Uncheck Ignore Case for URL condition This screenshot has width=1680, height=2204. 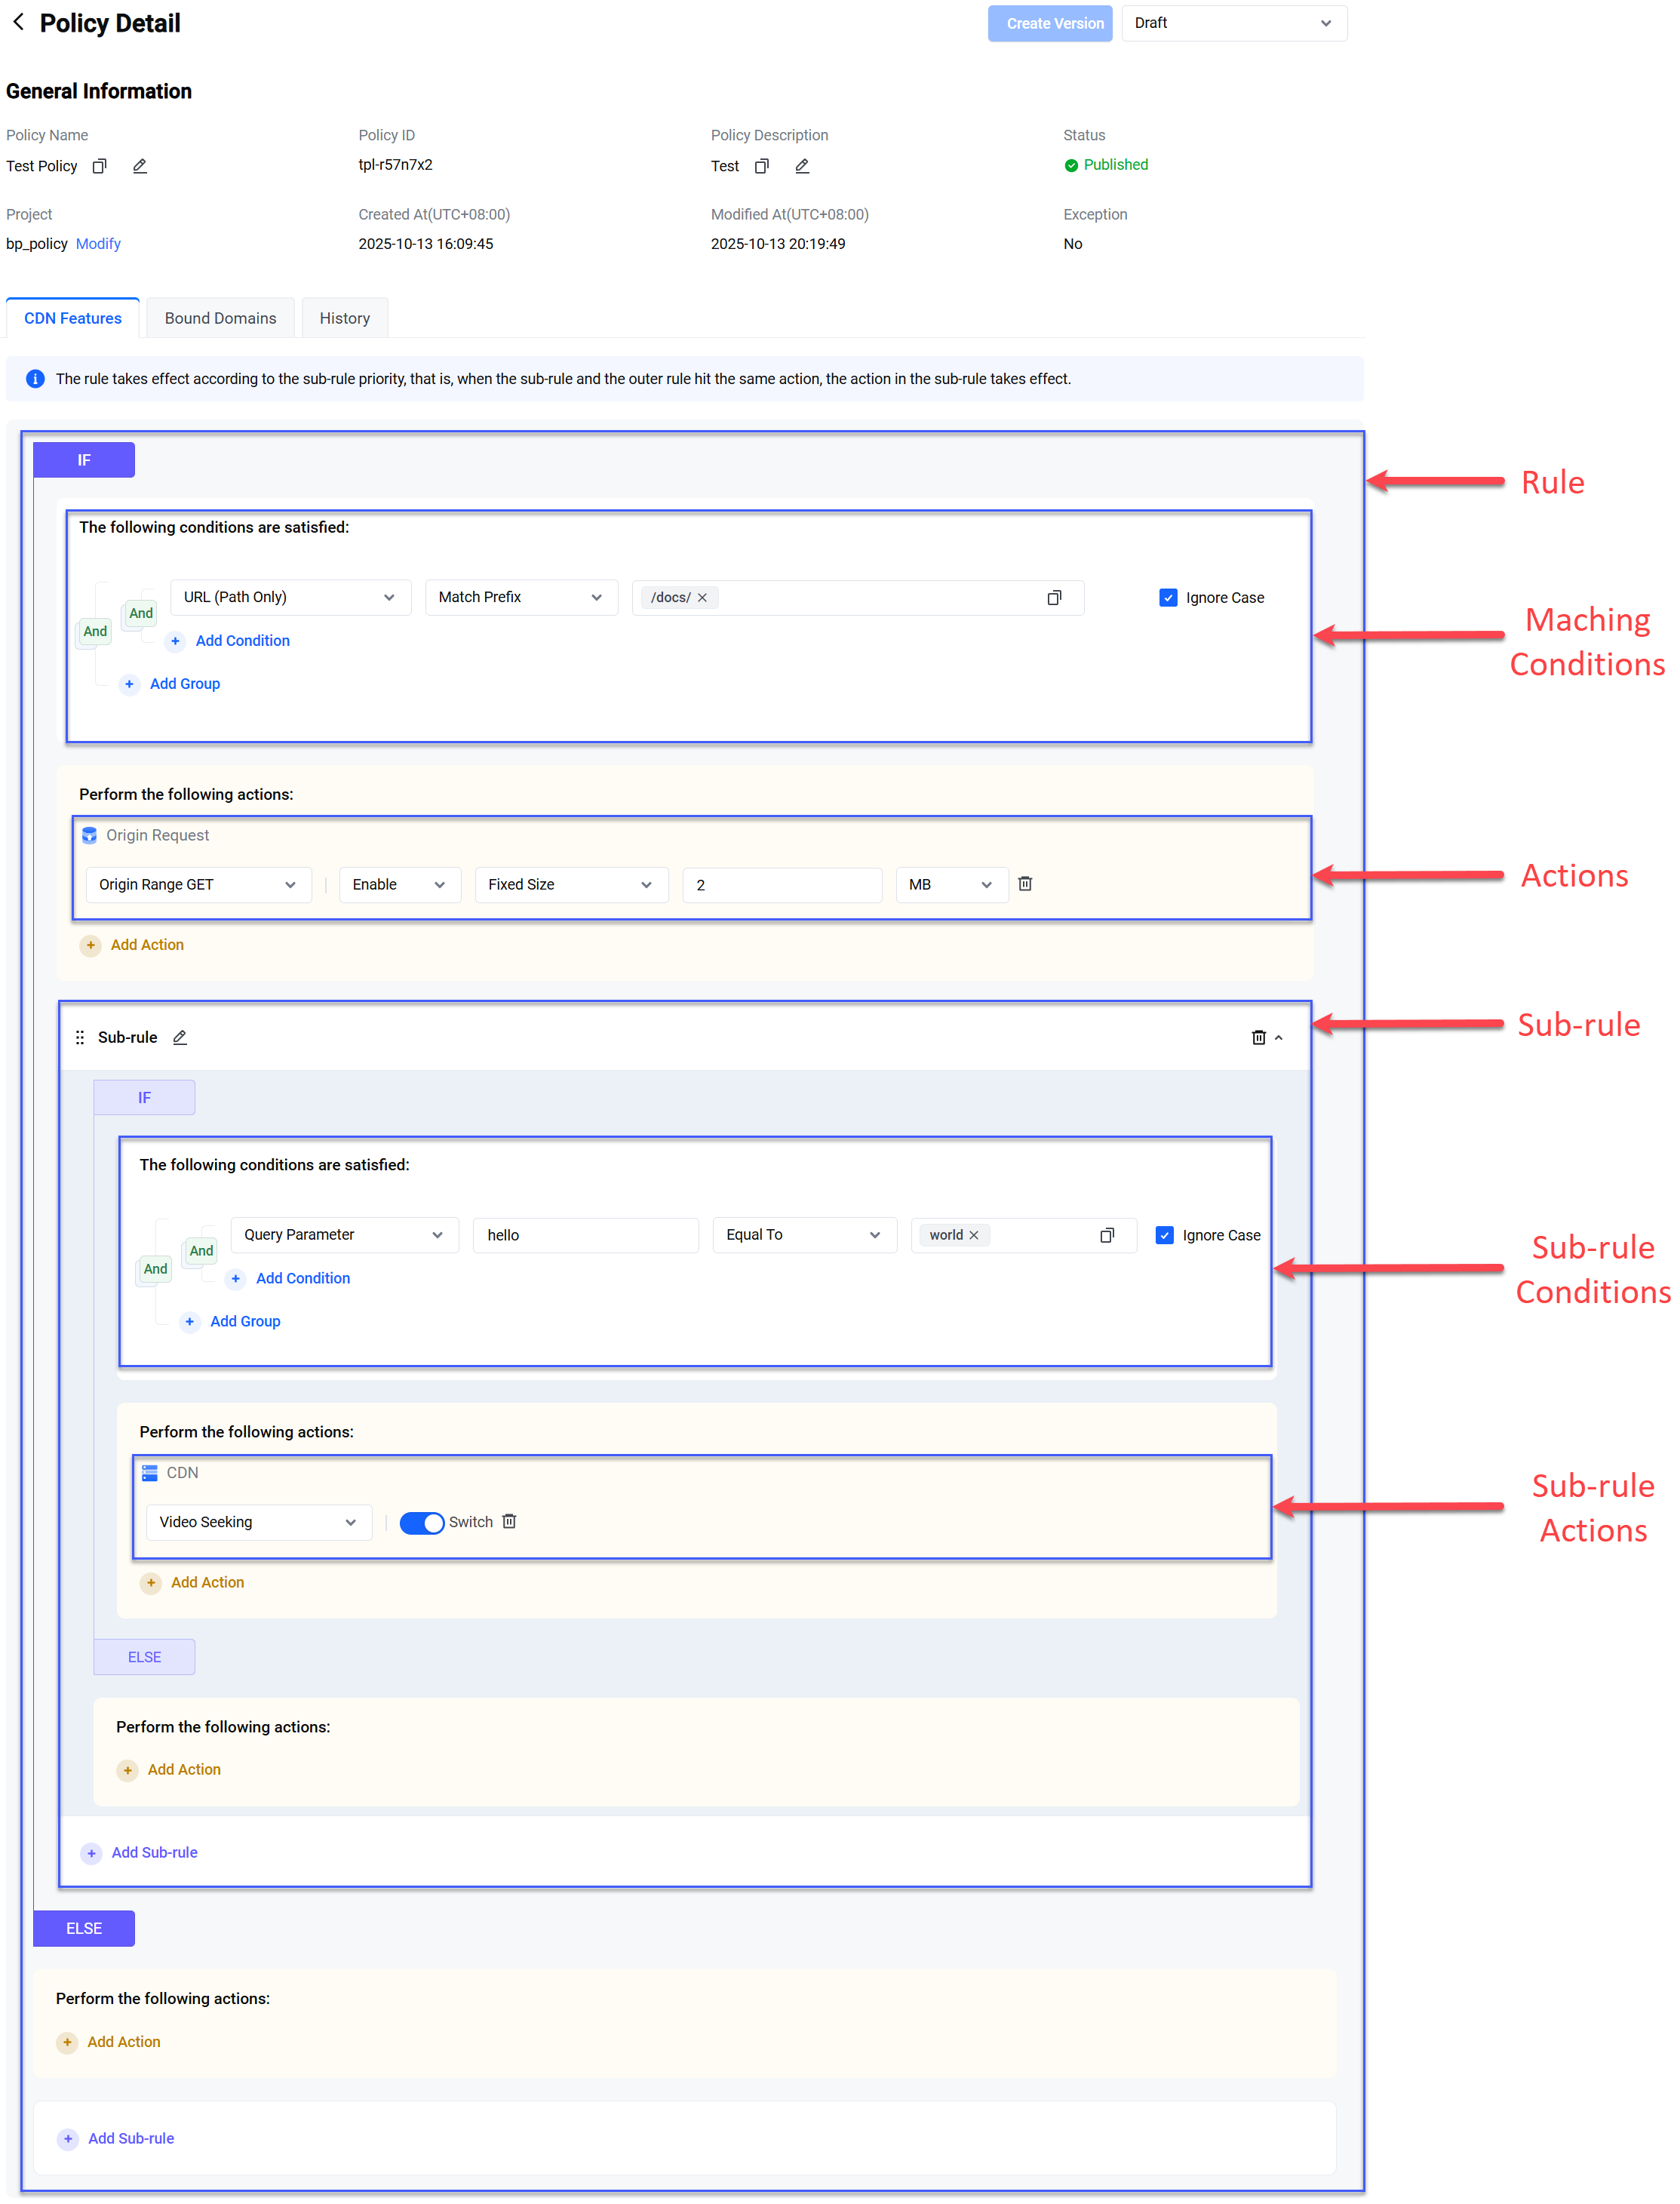1168,597
